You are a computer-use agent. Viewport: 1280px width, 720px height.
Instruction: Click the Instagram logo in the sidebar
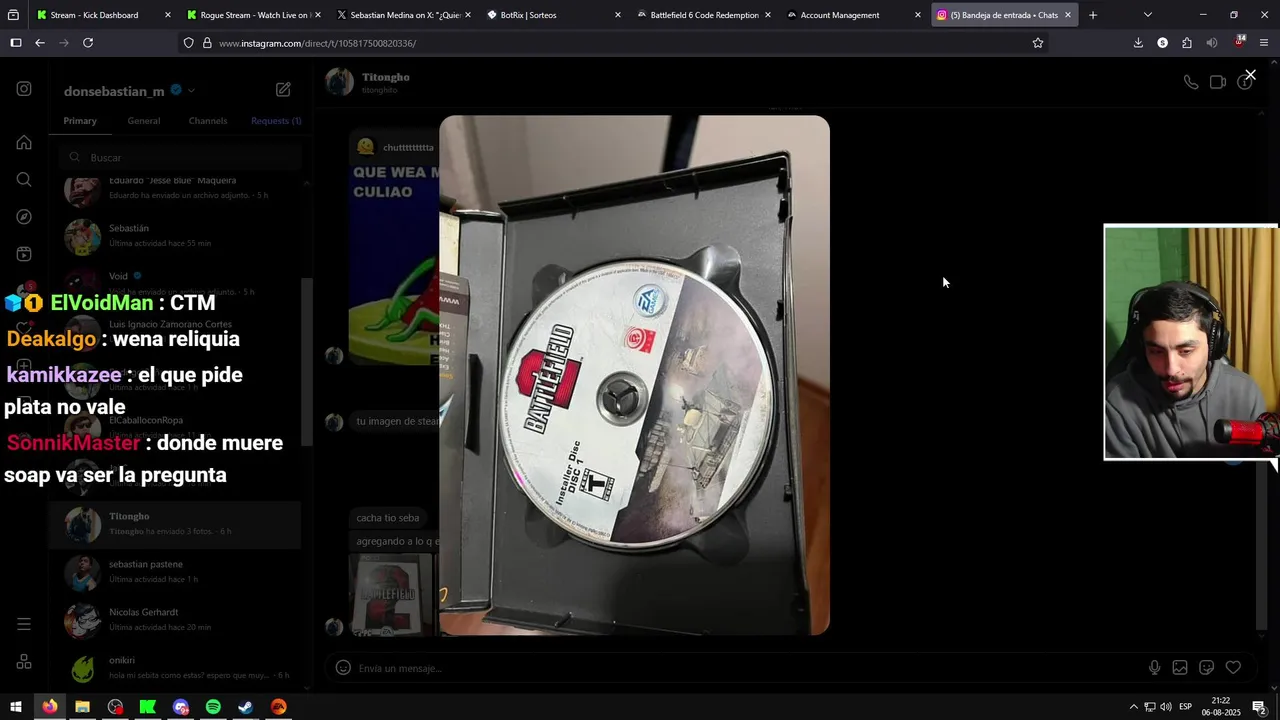coord(24,89)
